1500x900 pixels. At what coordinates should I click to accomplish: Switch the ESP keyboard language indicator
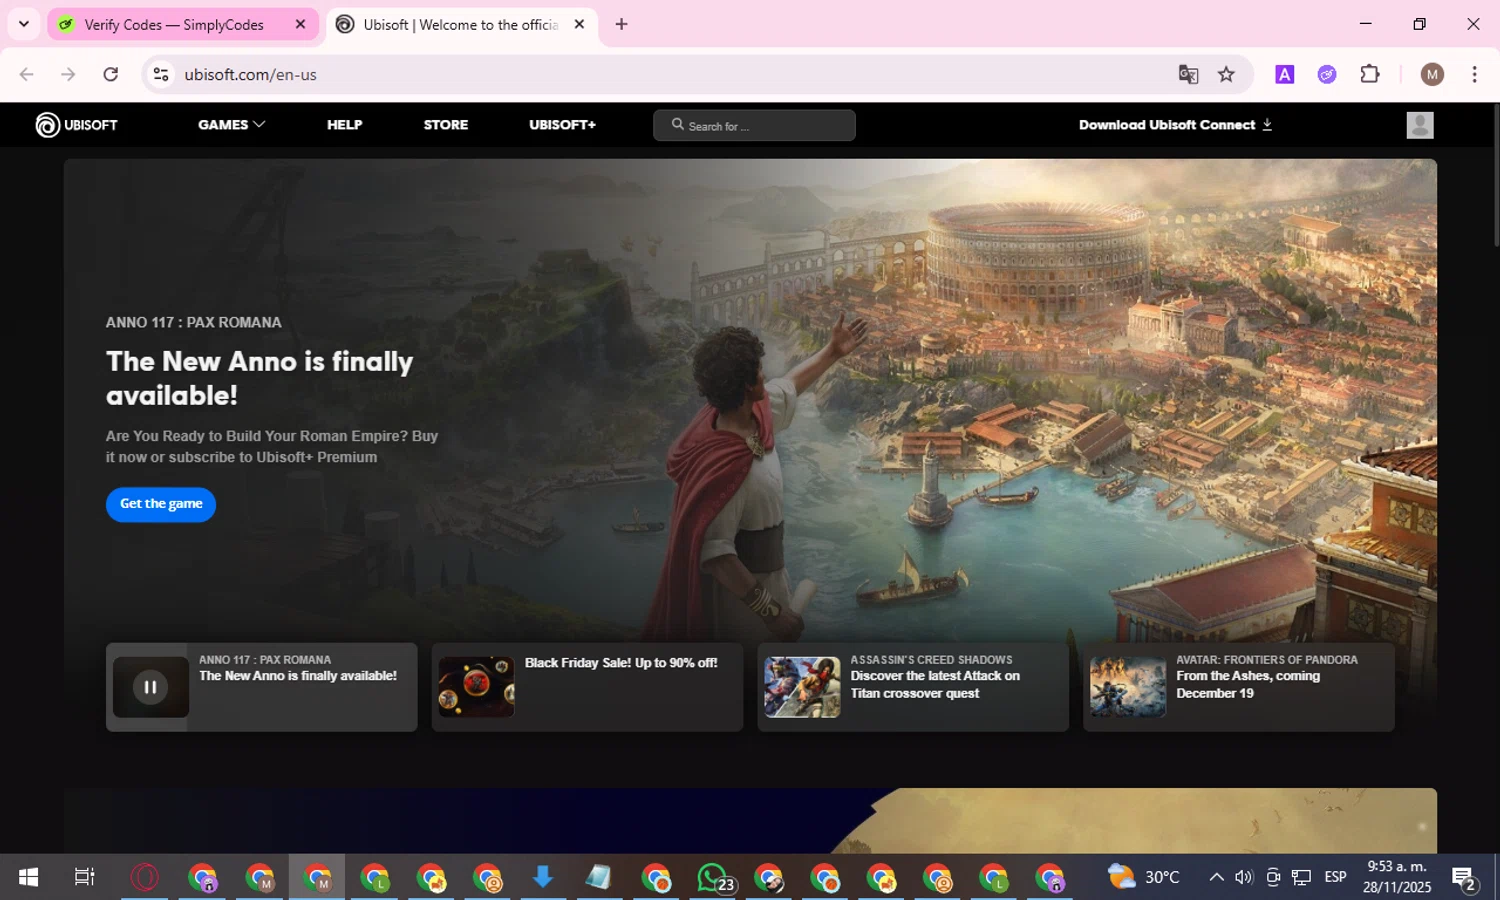click(1335, 878)
